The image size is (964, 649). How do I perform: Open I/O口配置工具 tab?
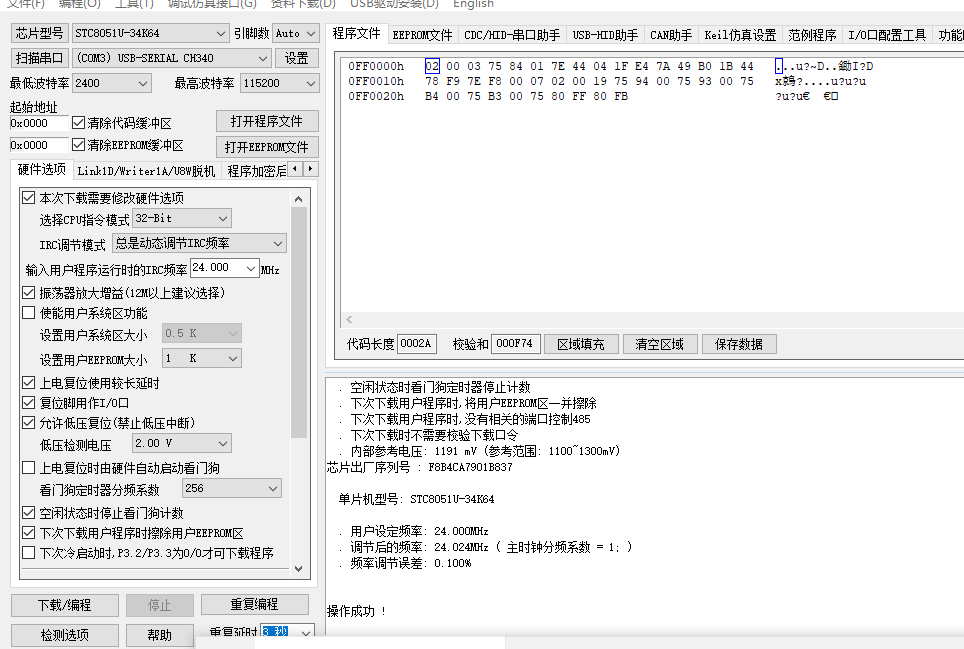[887, 35]
